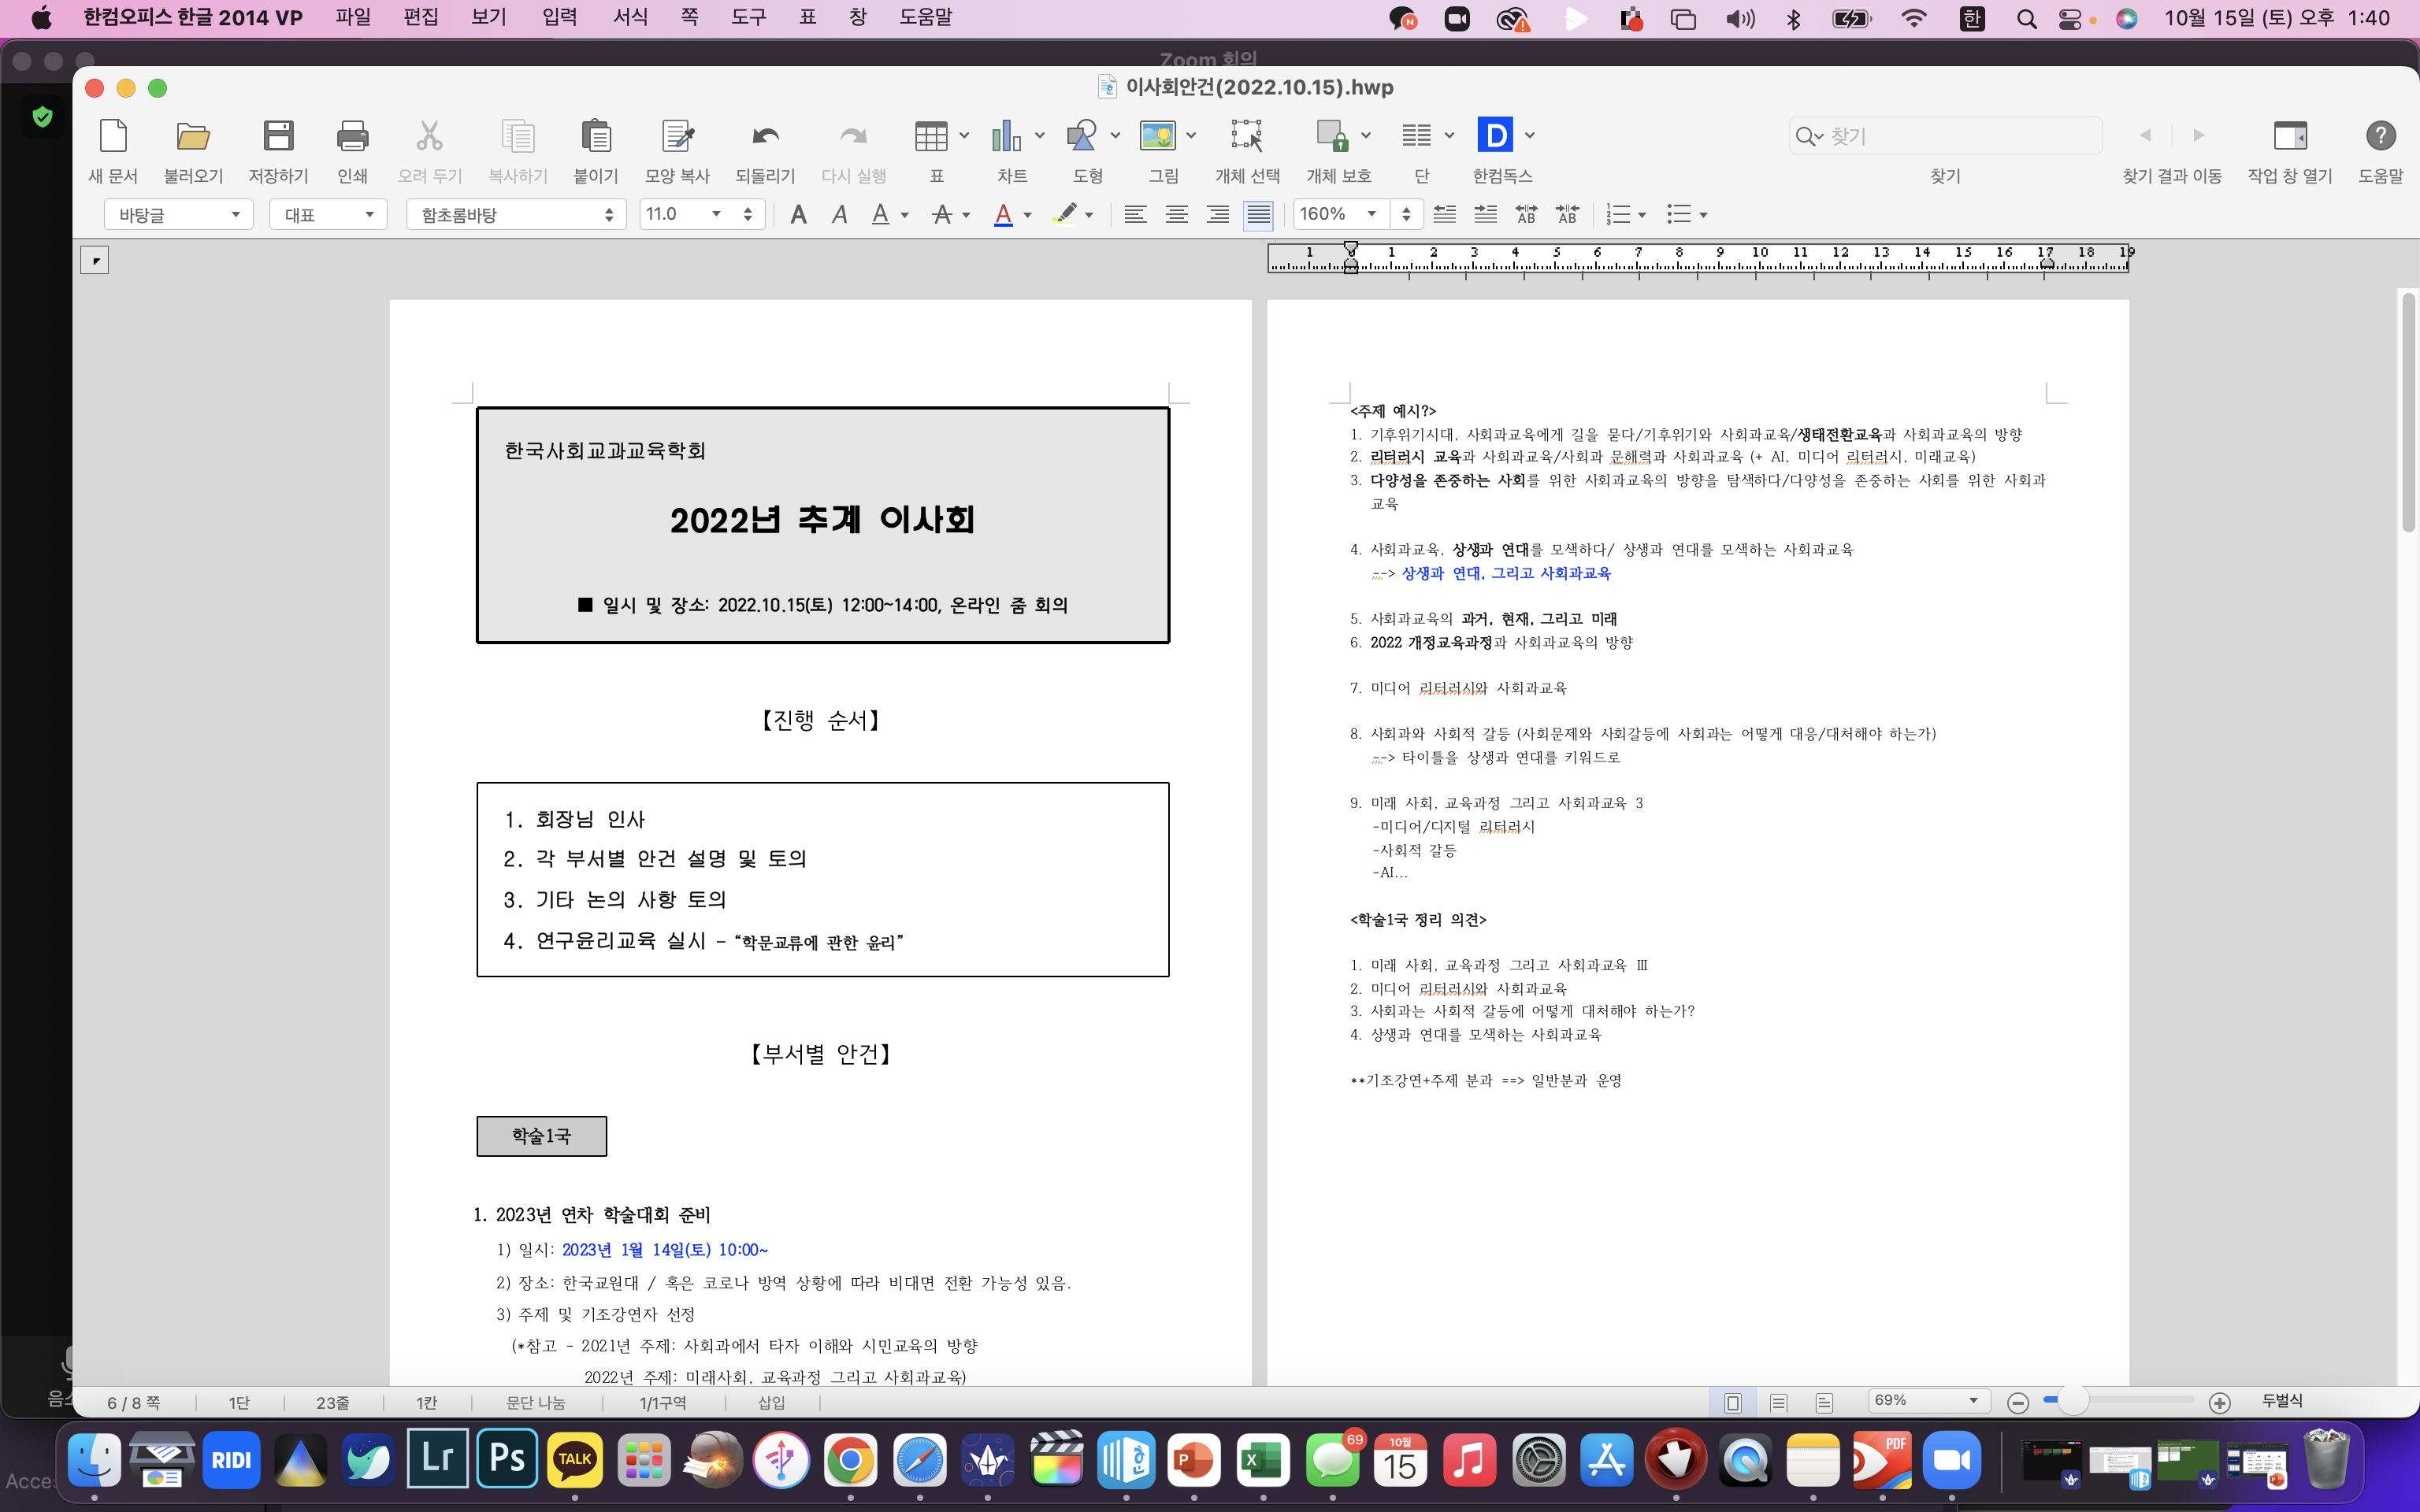The height and width of the screenshot is (1512, 2420).
Task: Expand the numbered list dropdown arrow
Action: [x=1642, y=215]
